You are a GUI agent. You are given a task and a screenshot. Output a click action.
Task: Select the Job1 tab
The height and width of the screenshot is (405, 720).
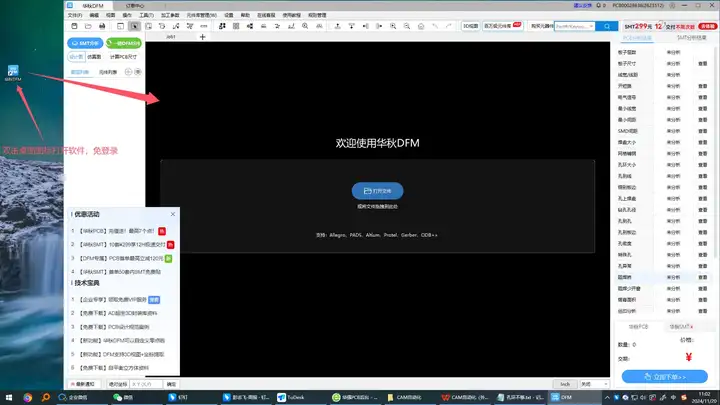pos(170,37)
